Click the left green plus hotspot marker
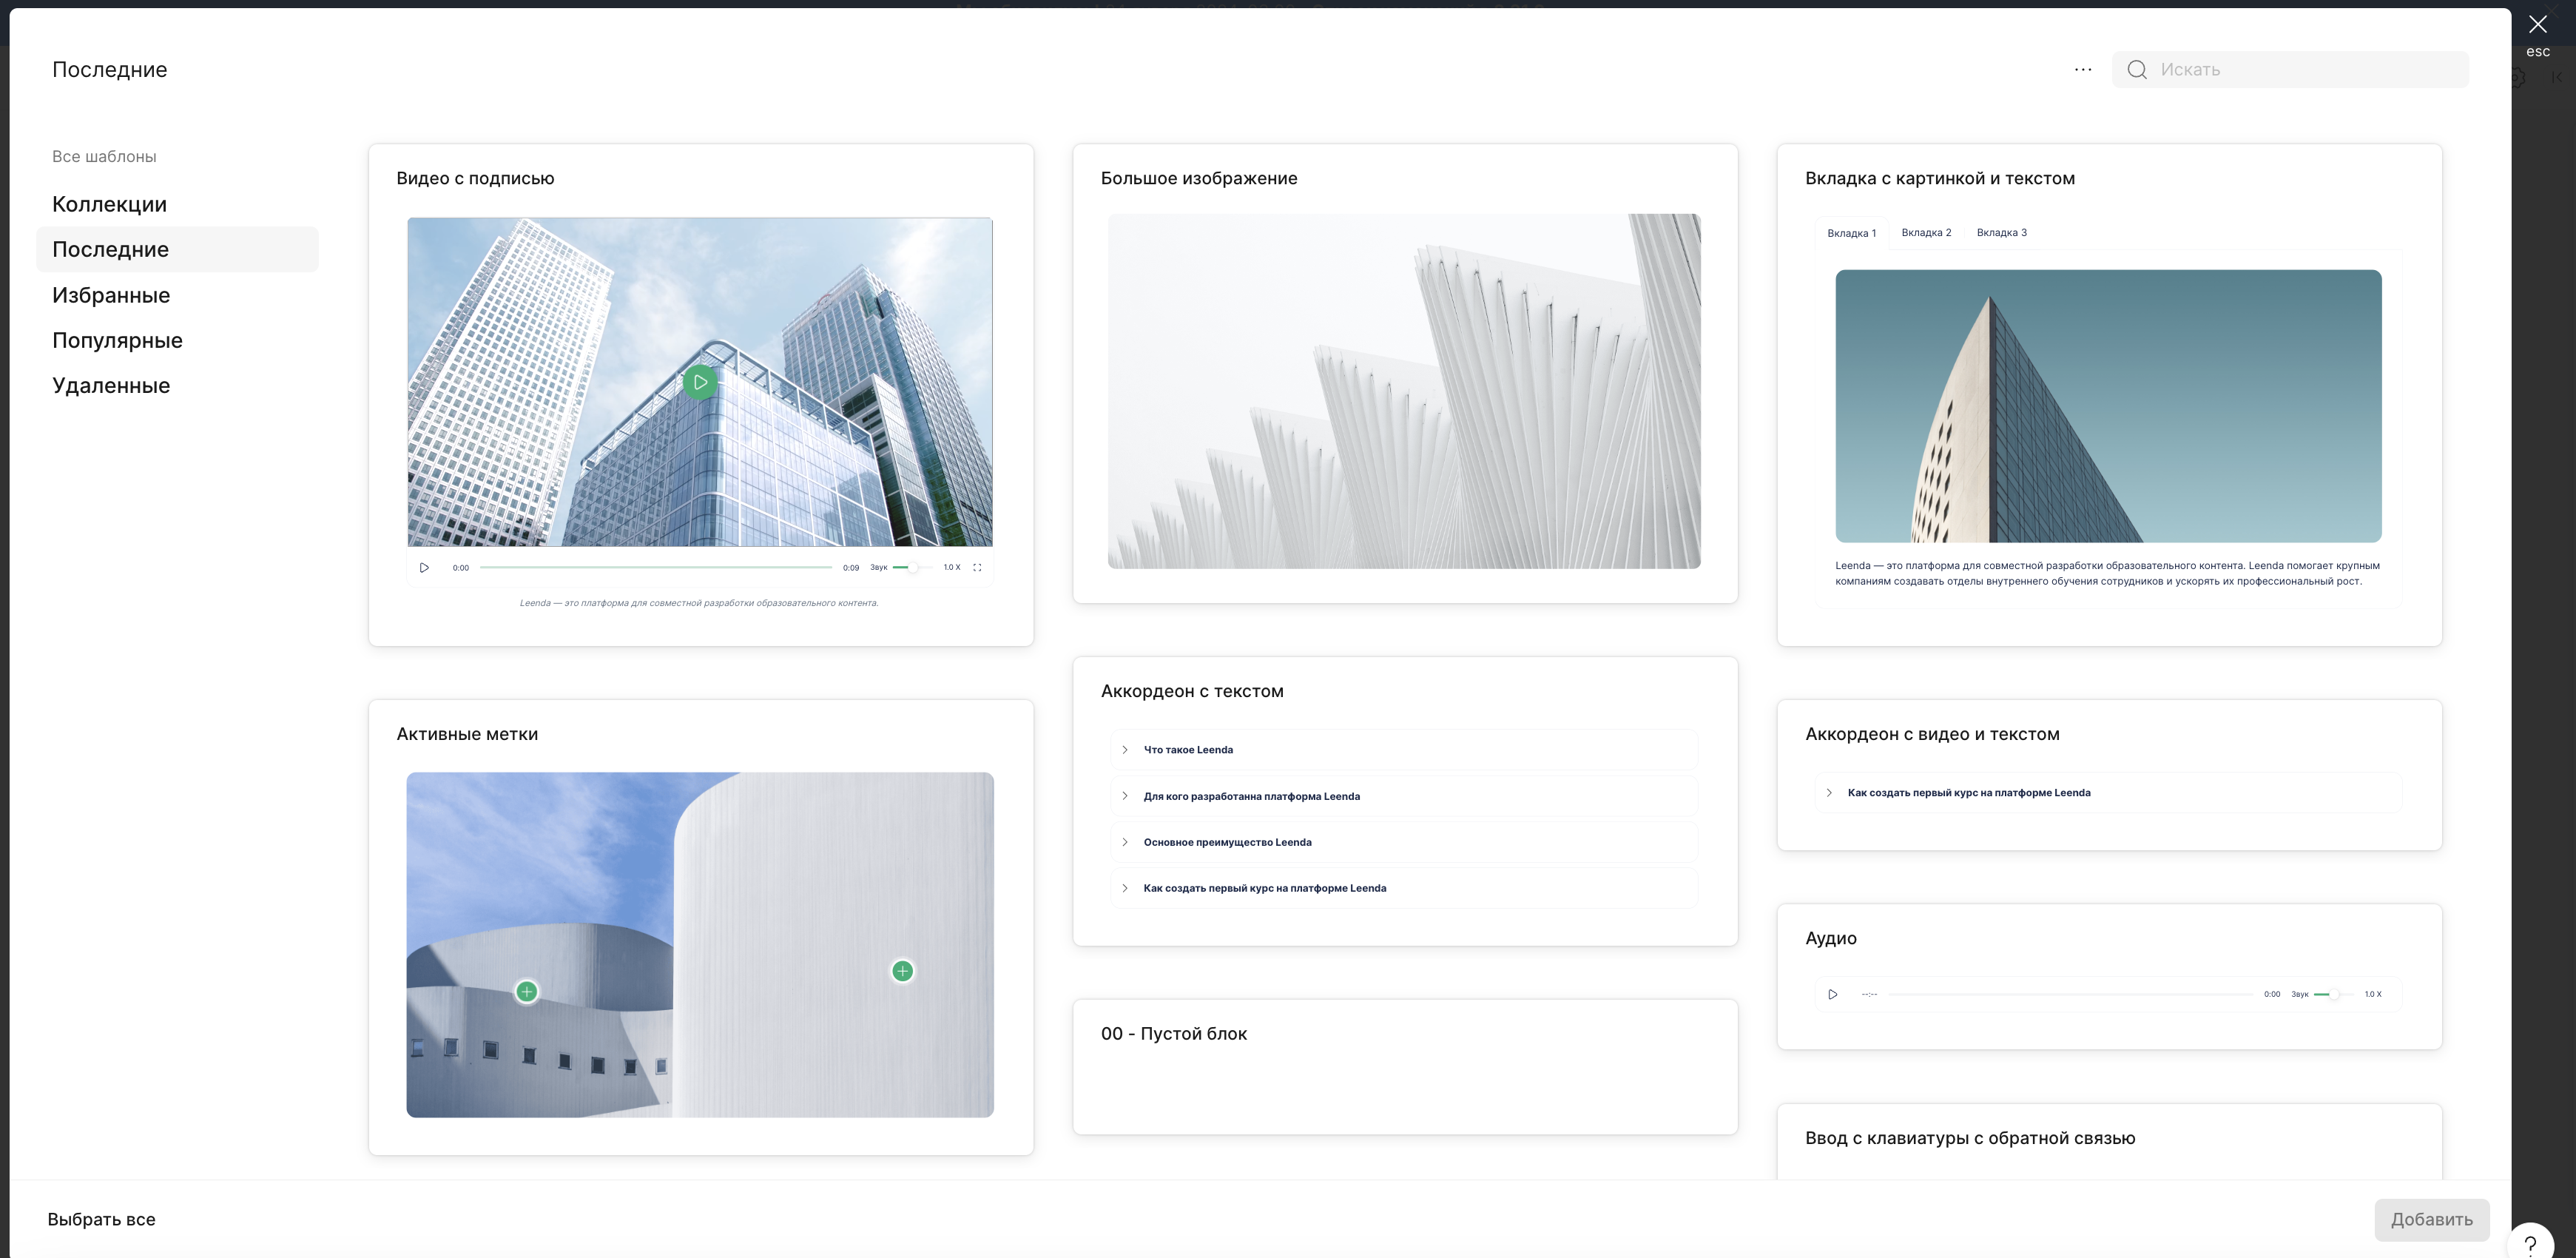Image resolution: width=2576 pixels, height=1258 pixels. click(x=527, y=991)
